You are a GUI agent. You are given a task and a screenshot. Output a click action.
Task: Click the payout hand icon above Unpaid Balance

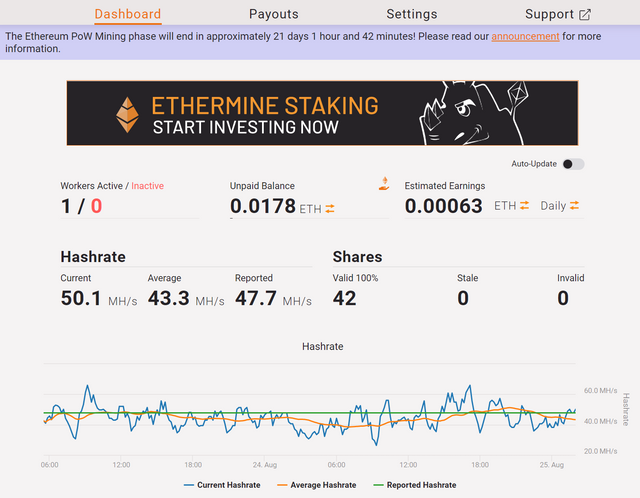click(x=384, y=184)
